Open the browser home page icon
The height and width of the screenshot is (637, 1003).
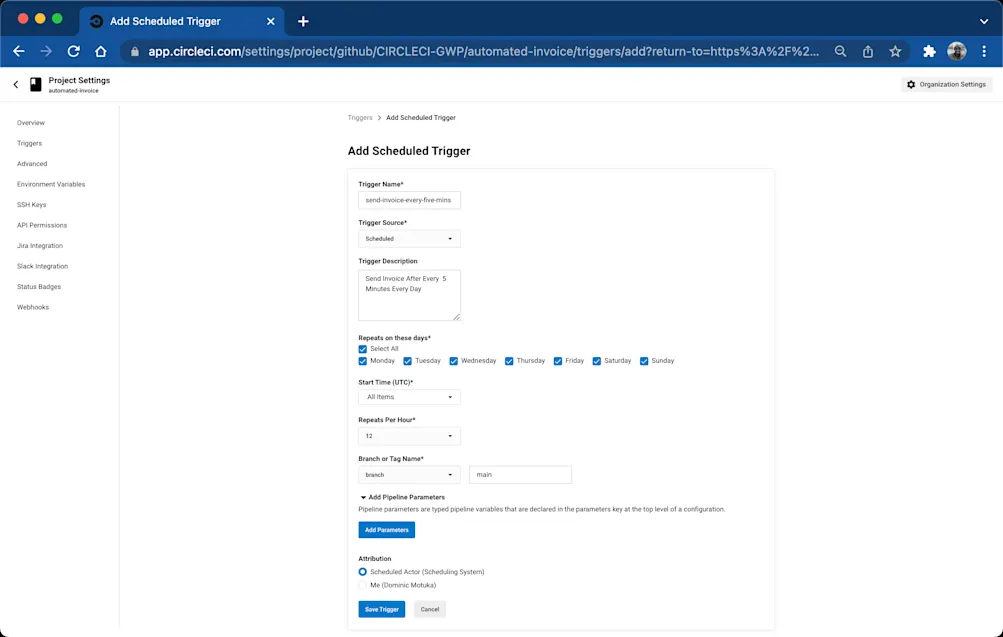(x=100, y=51)
